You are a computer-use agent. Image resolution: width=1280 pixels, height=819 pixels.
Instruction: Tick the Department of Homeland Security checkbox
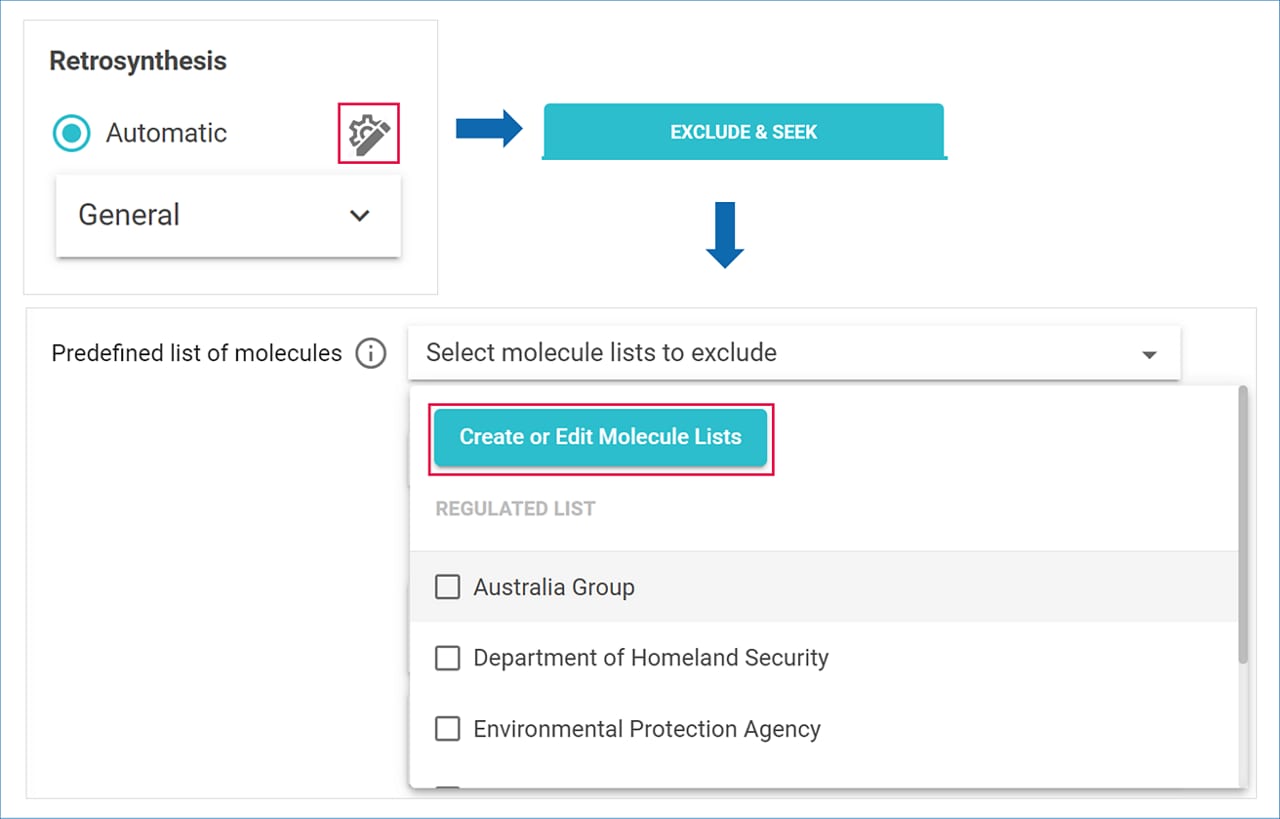tap(447, 658)
